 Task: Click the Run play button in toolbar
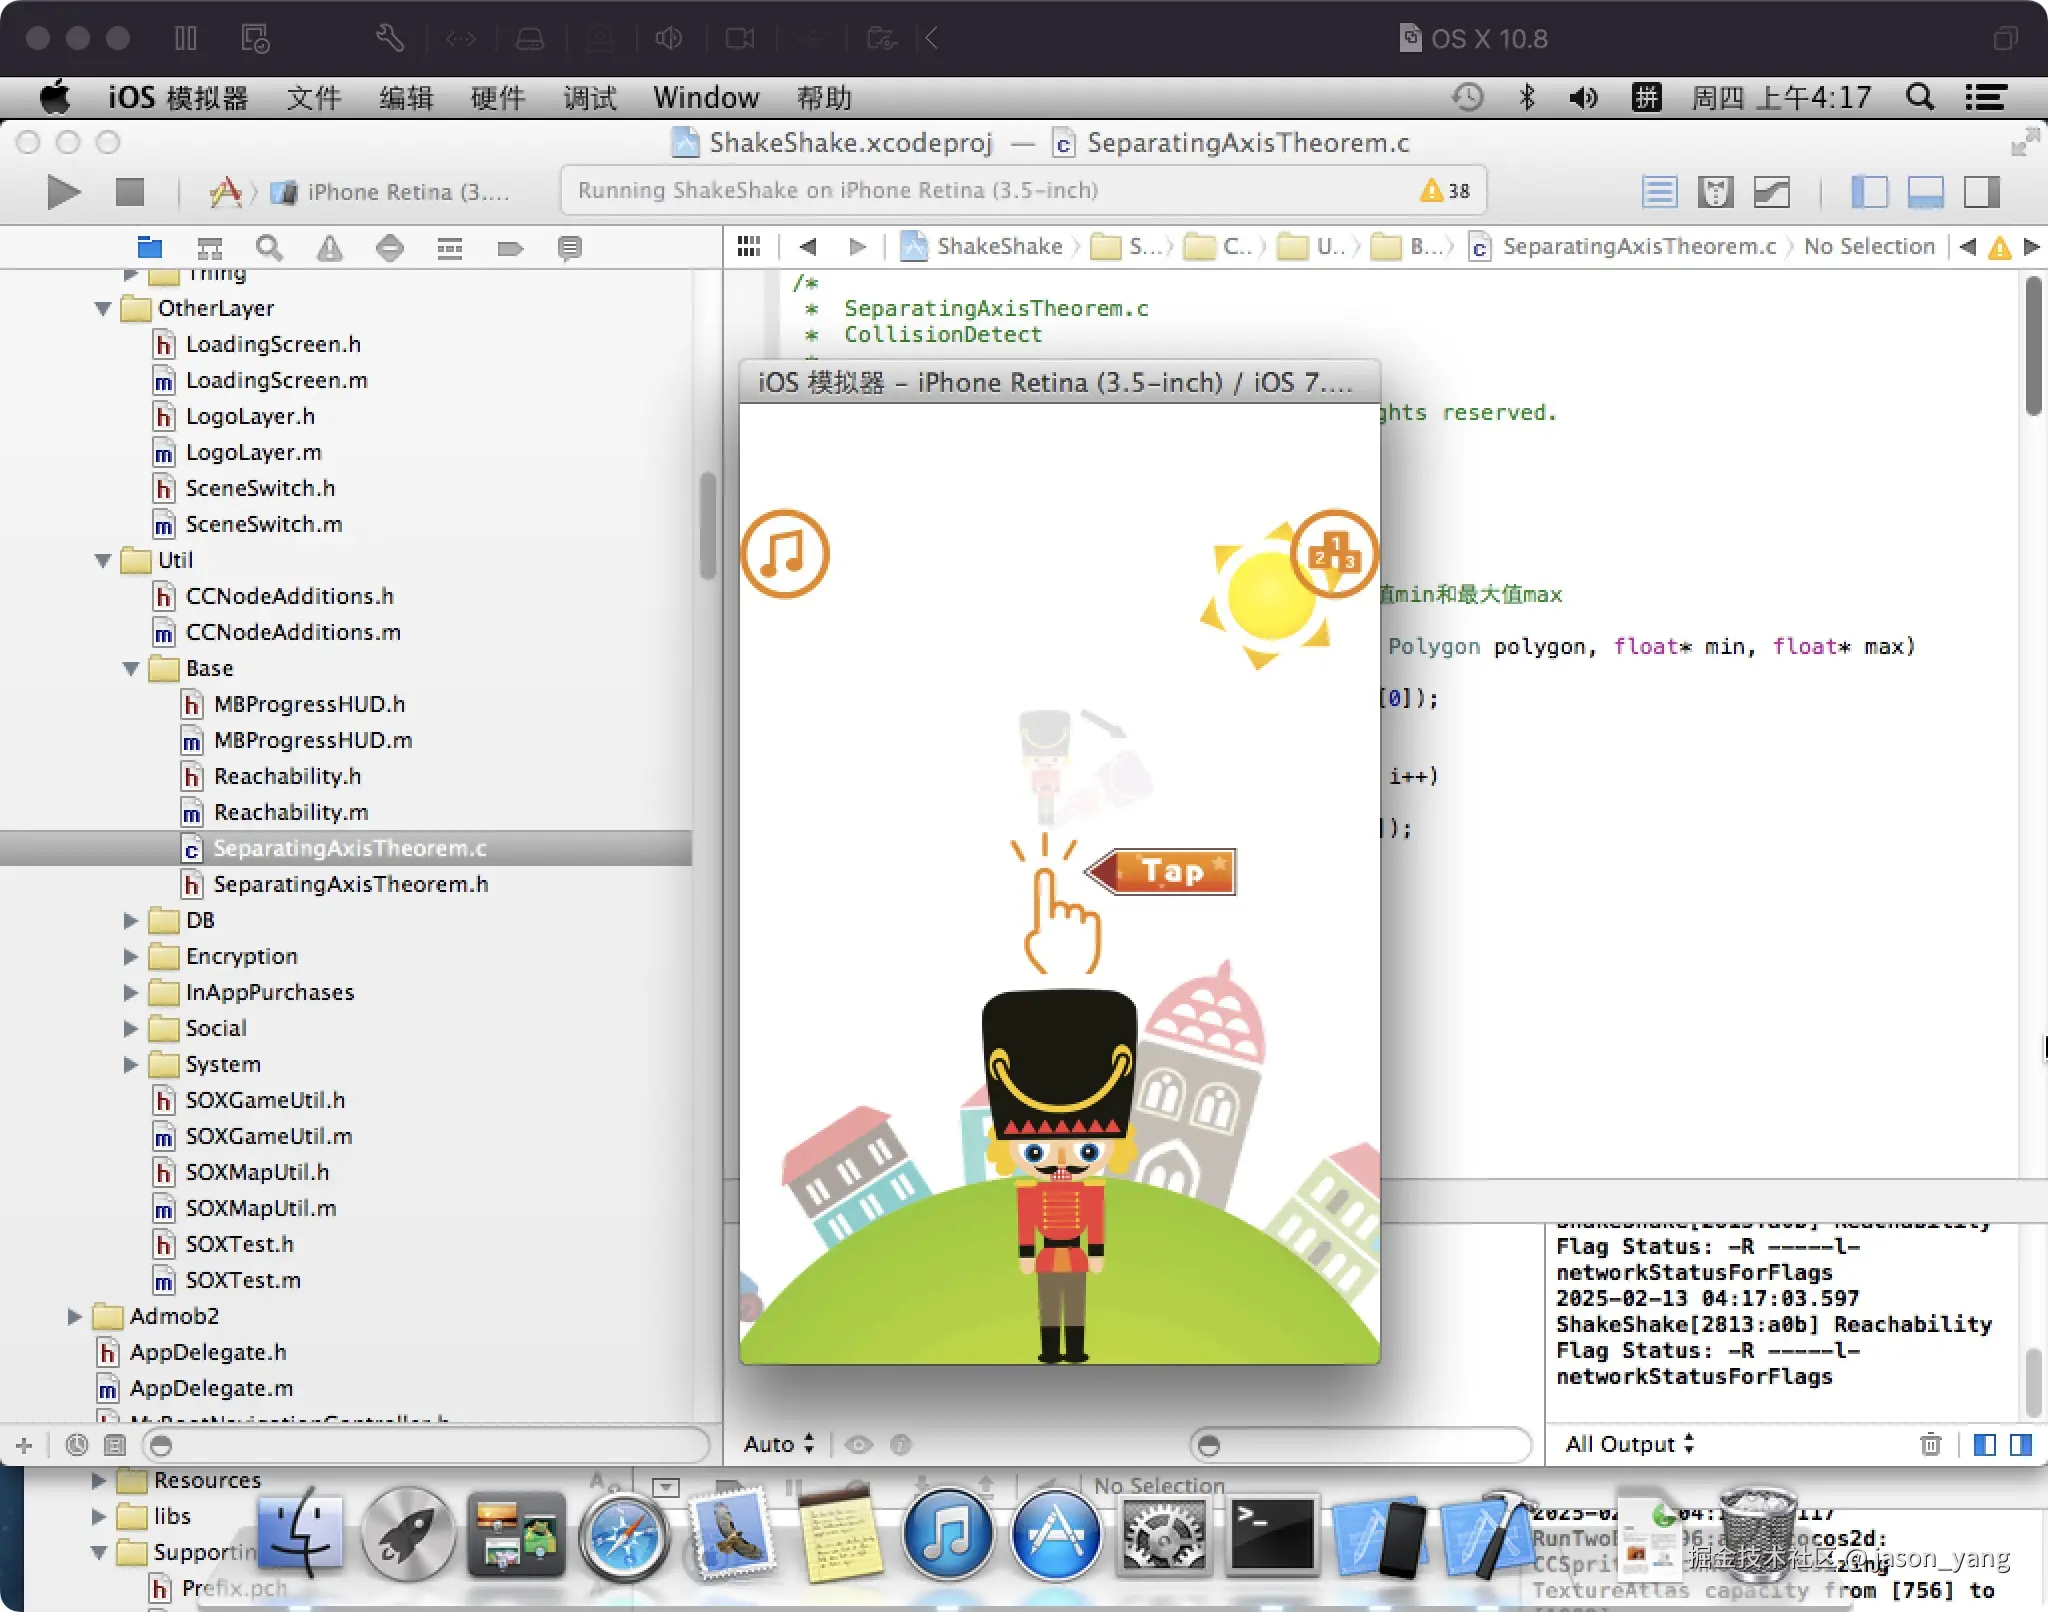pos(62,191)
